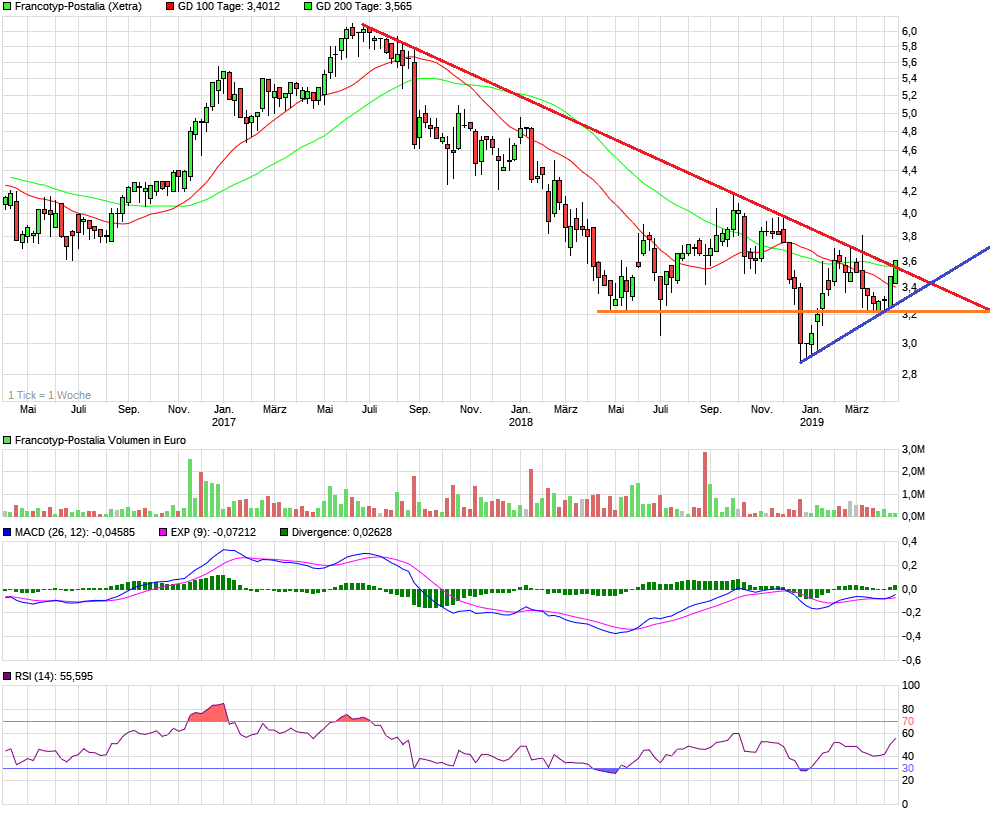990x814 pixels.
Task: Click the RSI 70 overbought level label
Action: (x=908, y=721)
